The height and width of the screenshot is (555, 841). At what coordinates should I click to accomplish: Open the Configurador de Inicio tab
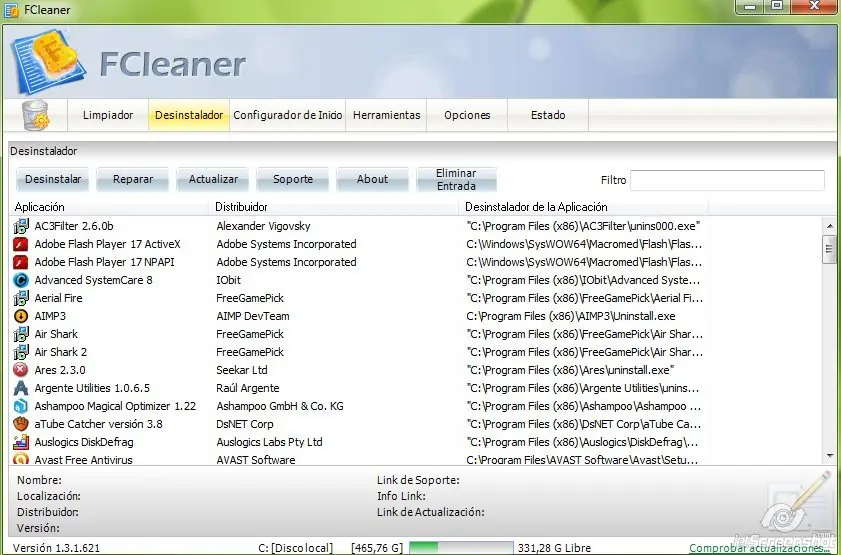pos(287,115)
